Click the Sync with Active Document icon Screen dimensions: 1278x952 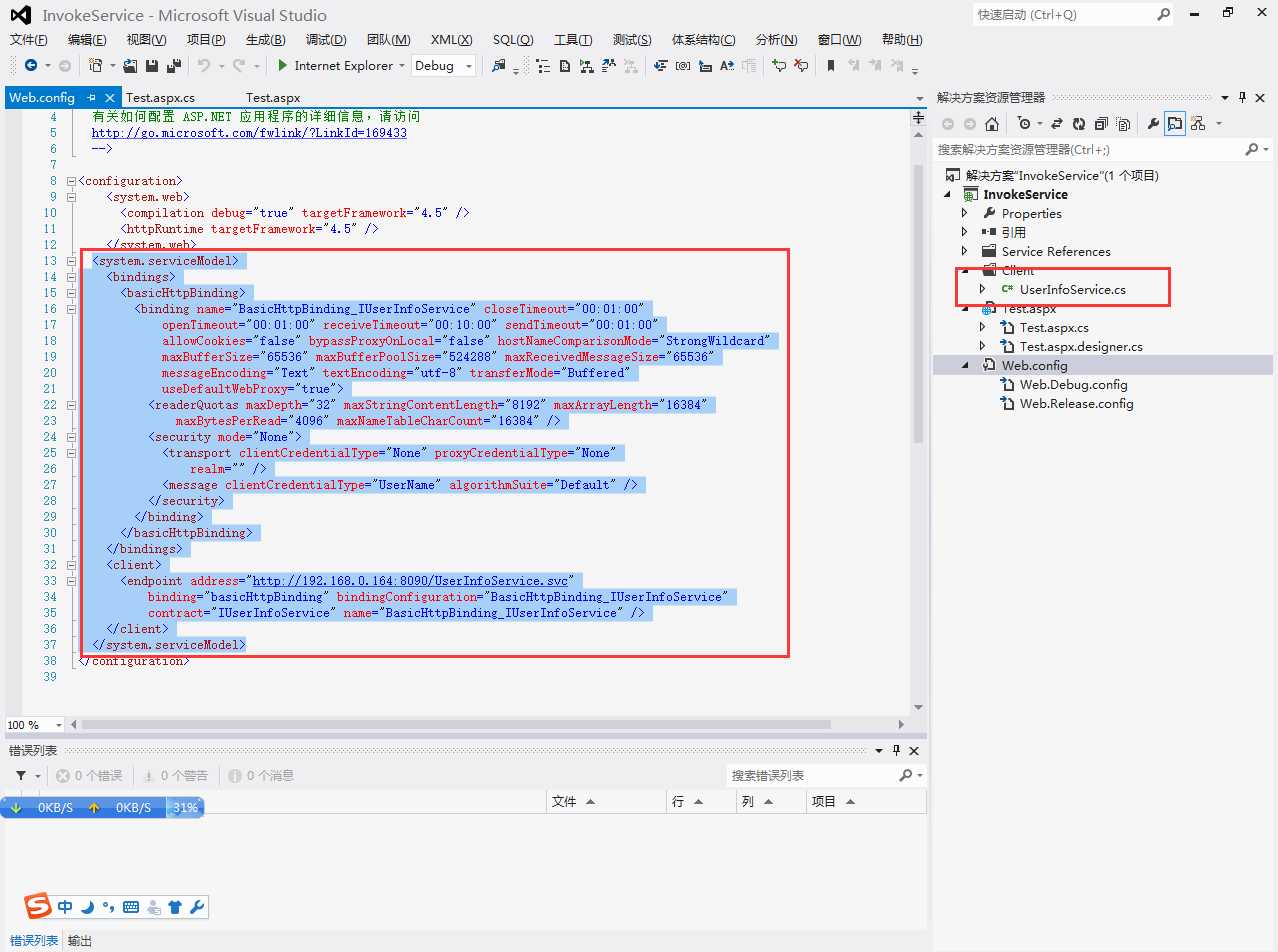1056,124
